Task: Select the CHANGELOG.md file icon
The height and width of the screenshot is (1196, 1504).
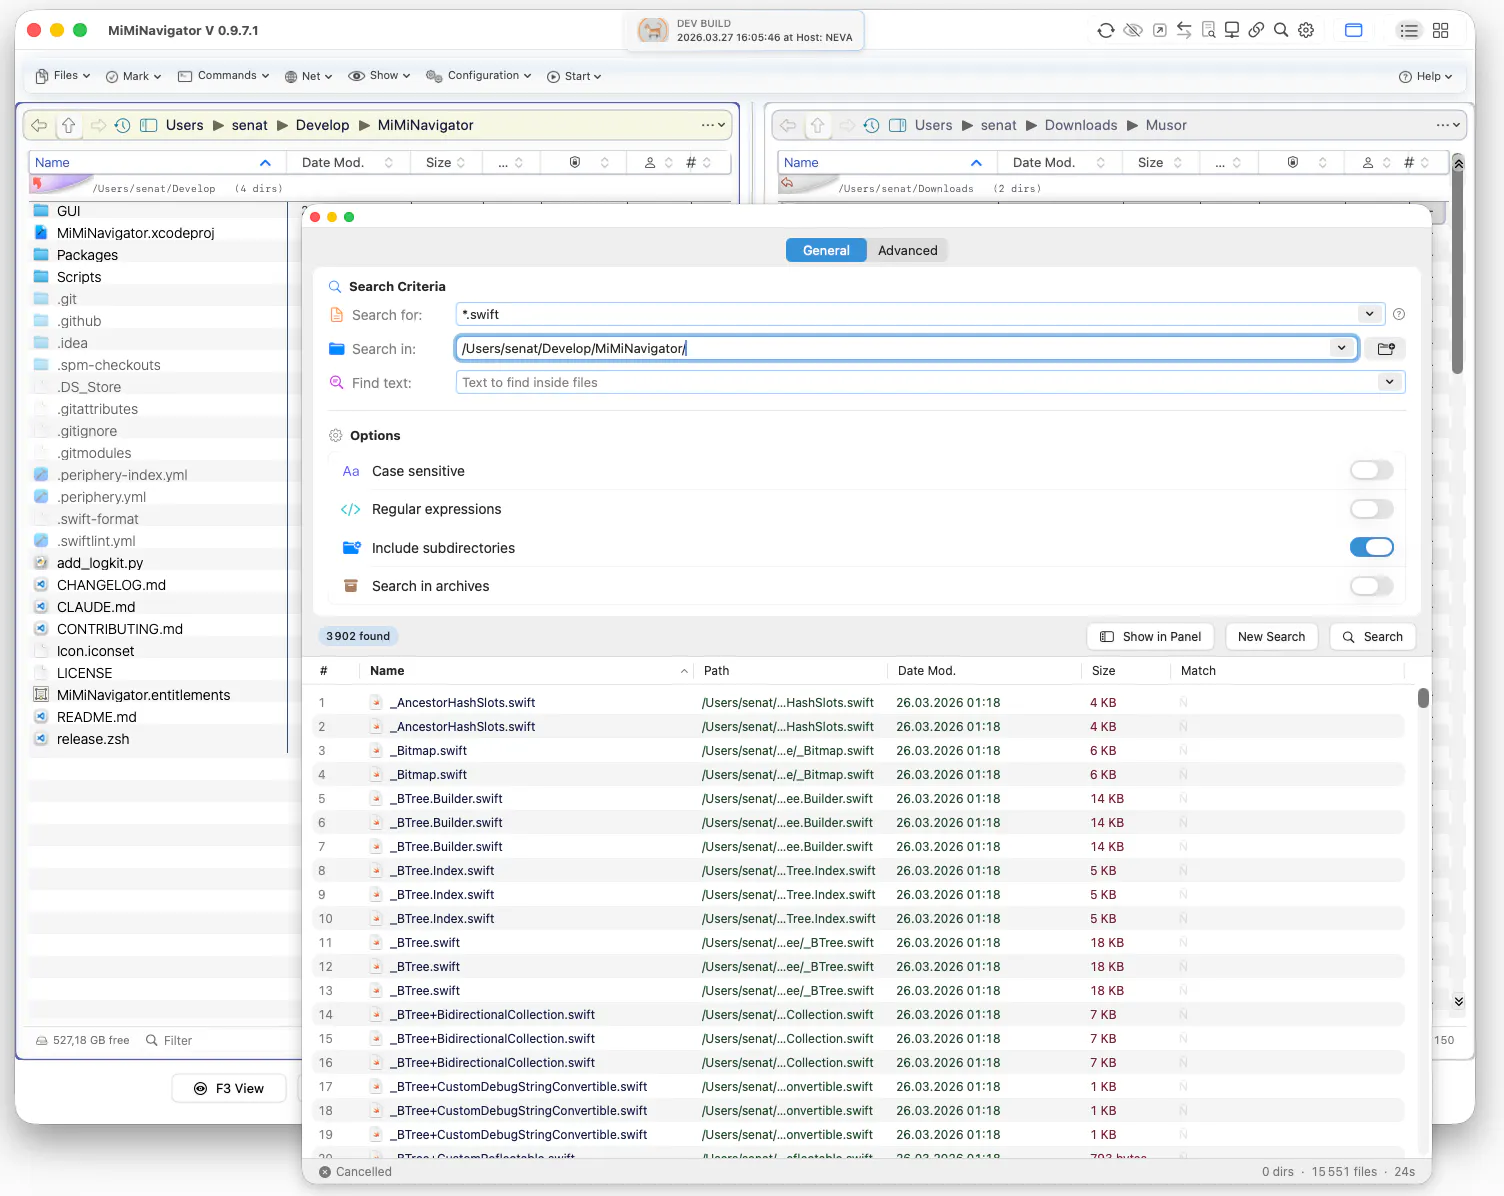Action: pos(41,585)
